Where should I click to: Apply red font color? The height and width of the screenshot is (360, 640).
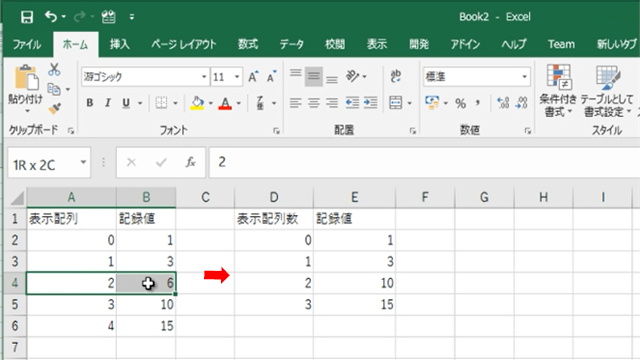[x=225, y=103]
